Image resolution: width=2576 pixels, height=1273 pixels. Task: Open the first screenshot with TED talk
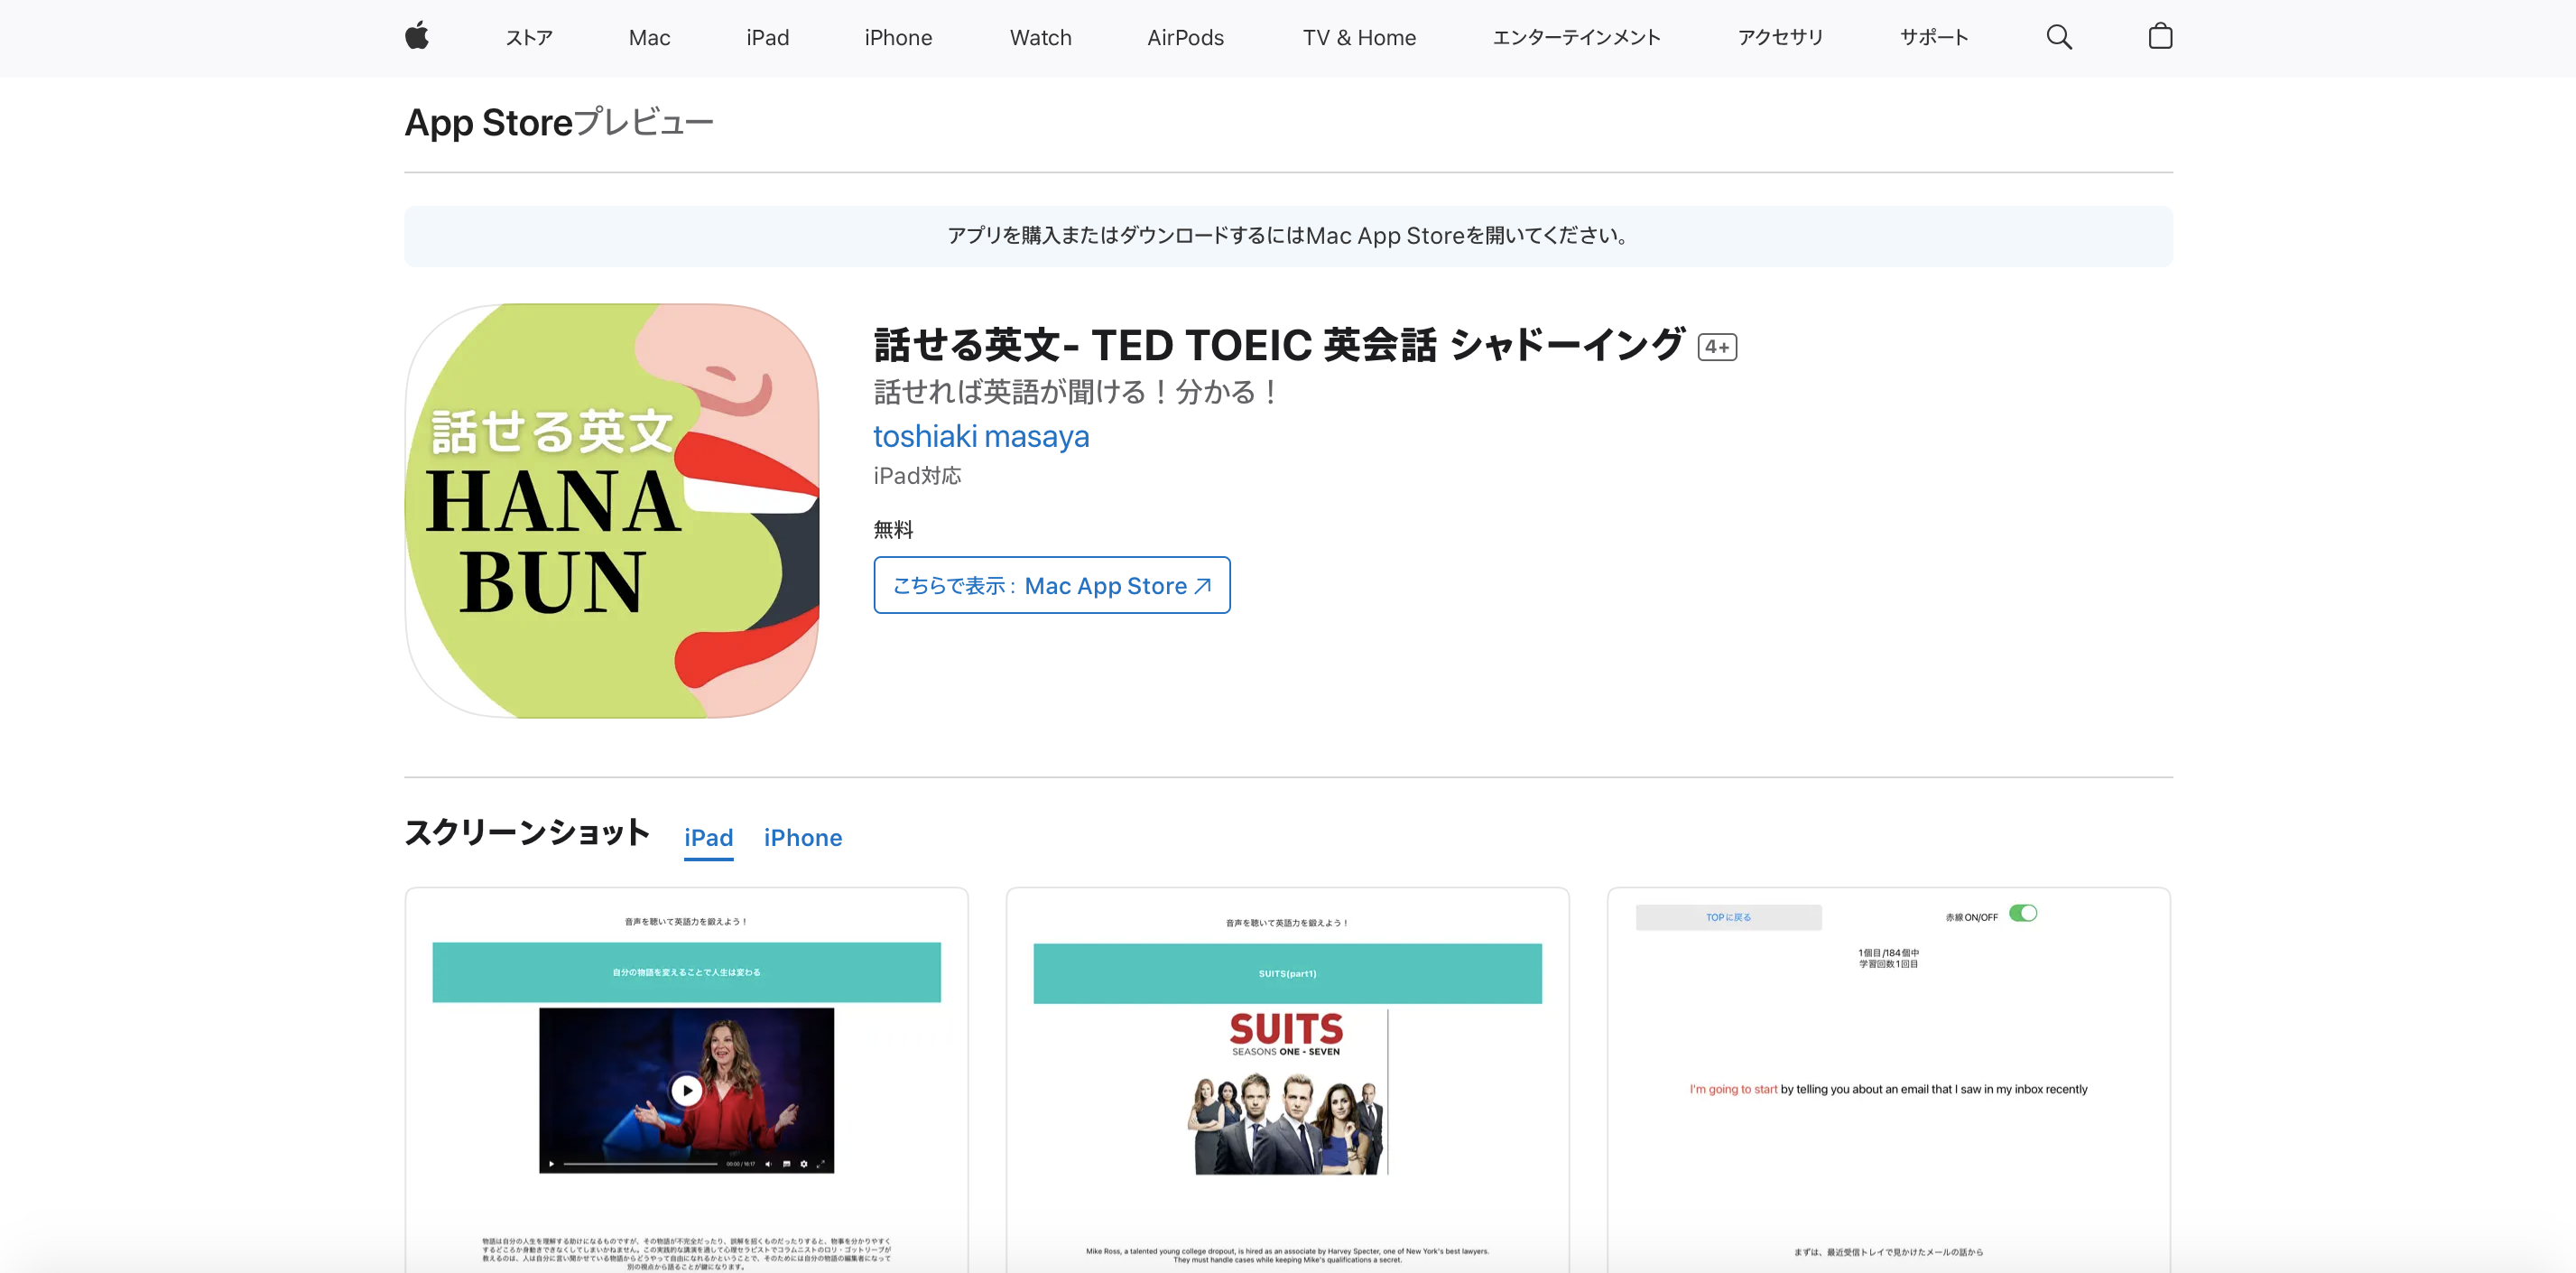(686, 1080)
